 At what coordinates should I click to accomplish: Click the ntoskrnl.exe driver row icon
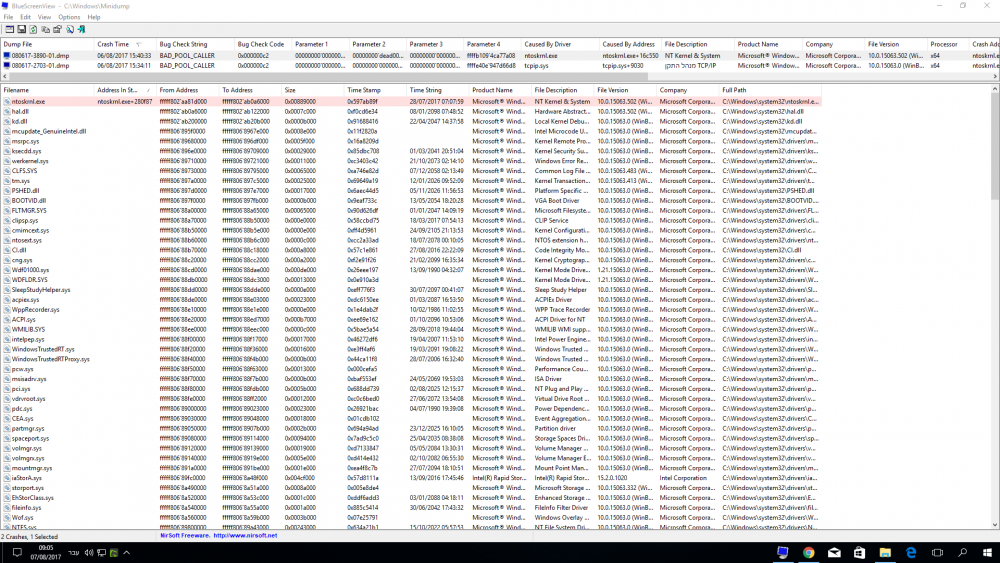click(6, 101)
